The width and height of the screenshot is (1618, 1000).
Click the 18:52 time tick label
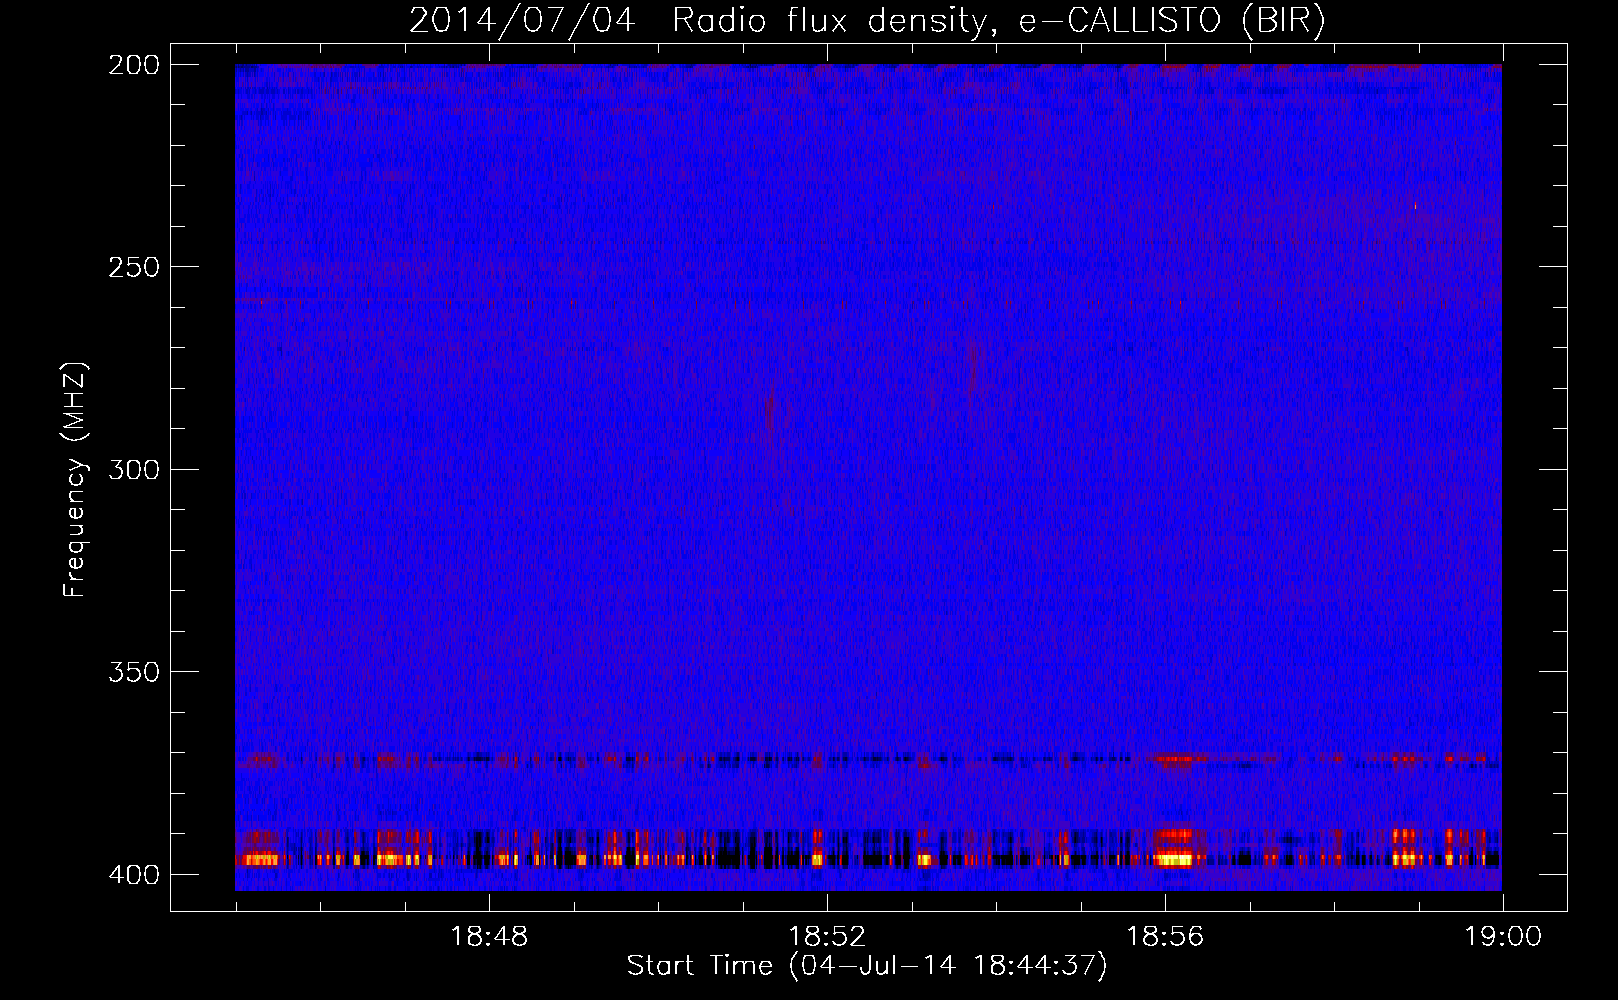[827, 937]
